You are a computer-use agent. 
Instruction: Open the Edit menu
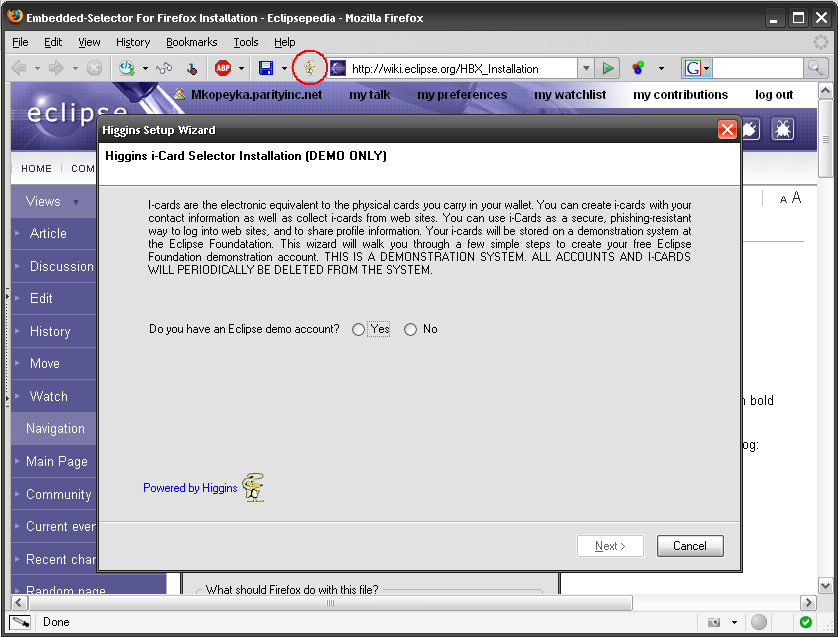pos(53,42)
